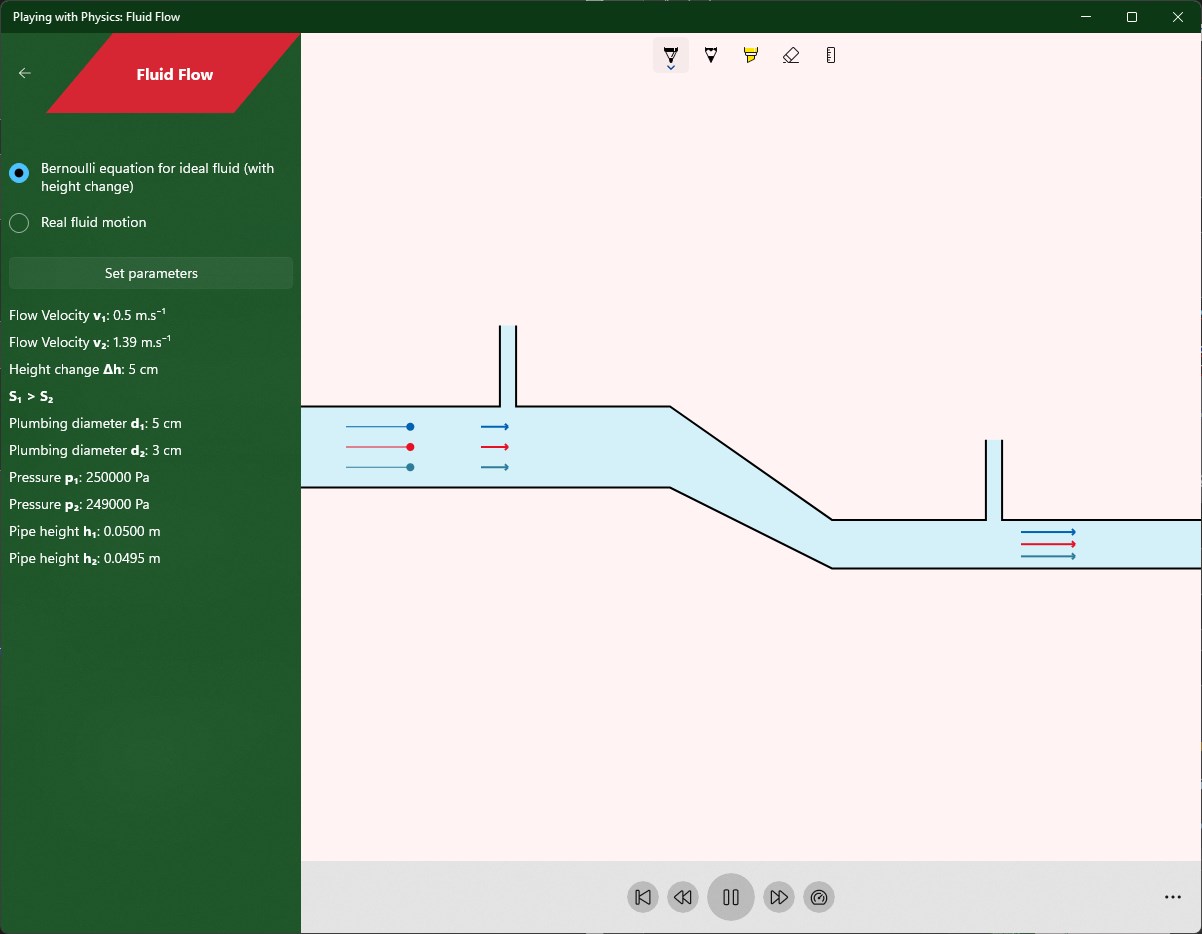Screen dimensions: 1202x934
Task: Go back using the arrow icon
Action: point(25,73)
